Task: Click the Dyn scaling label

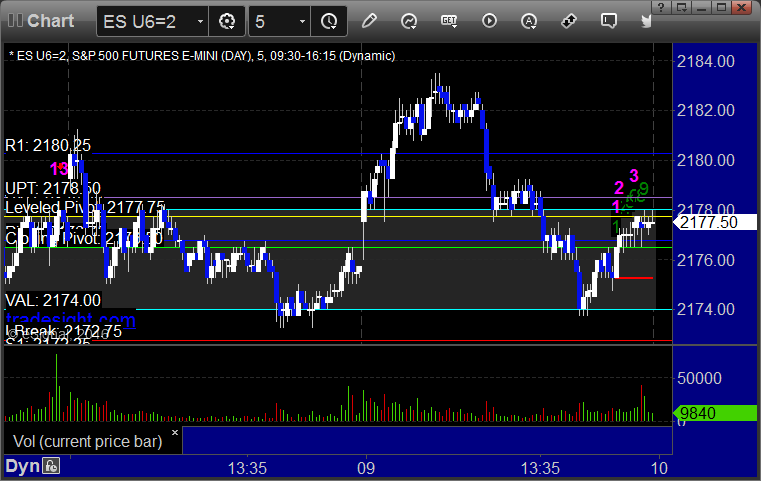Action: pyautogui.click(x=22, y=466)
